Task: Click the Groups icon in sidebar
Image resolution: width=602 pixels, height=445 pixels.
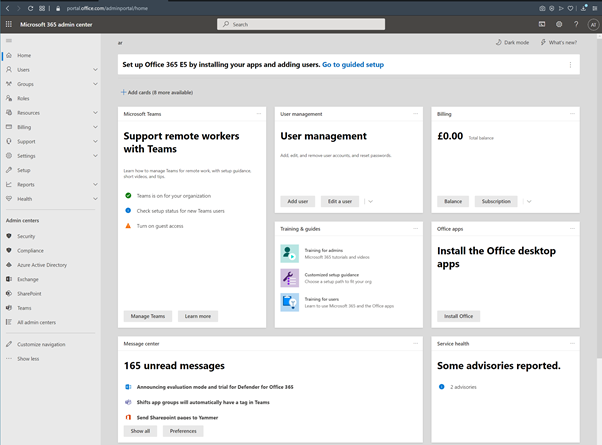Action: coord(9,84)
